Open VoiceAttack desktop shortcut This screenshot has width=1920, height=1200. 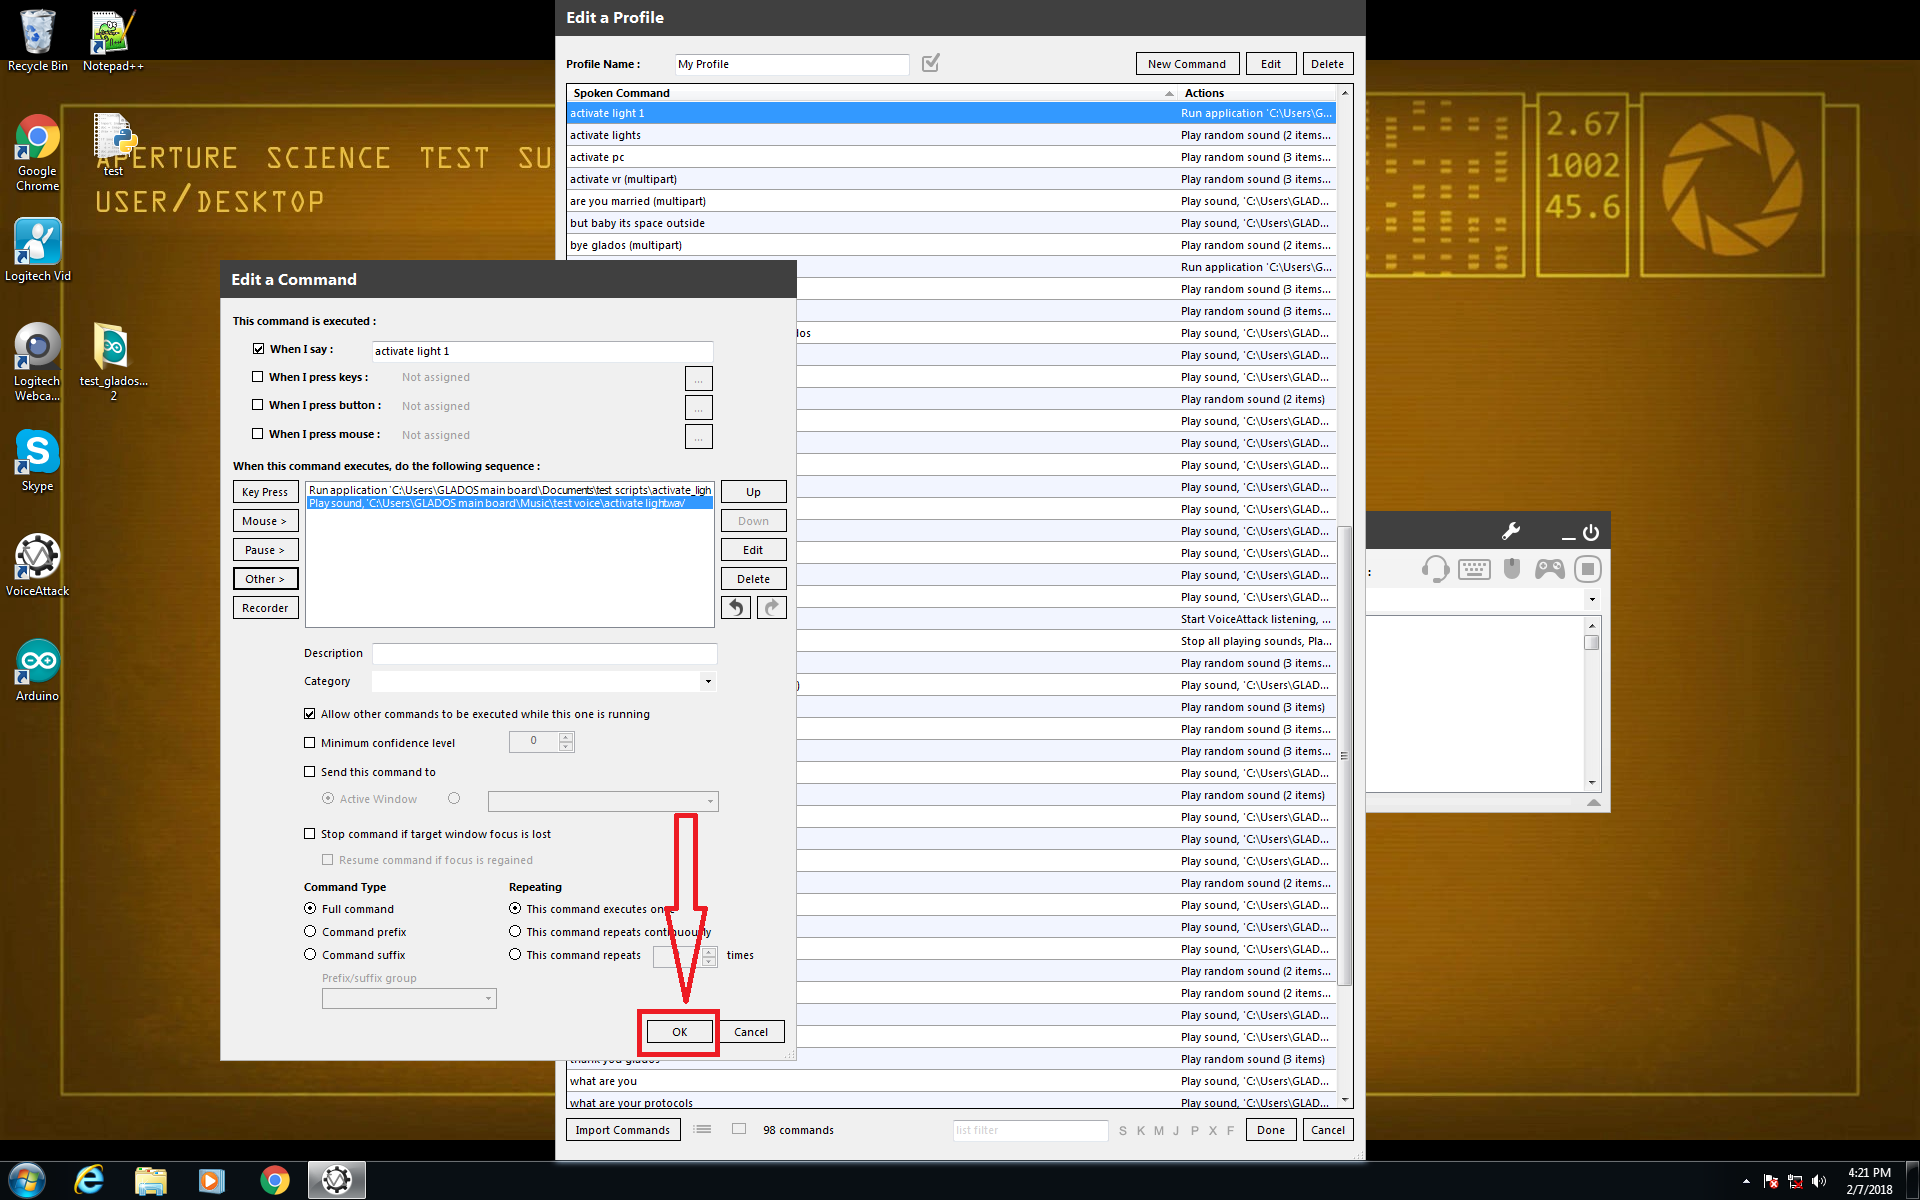click(x=37, y=565)
